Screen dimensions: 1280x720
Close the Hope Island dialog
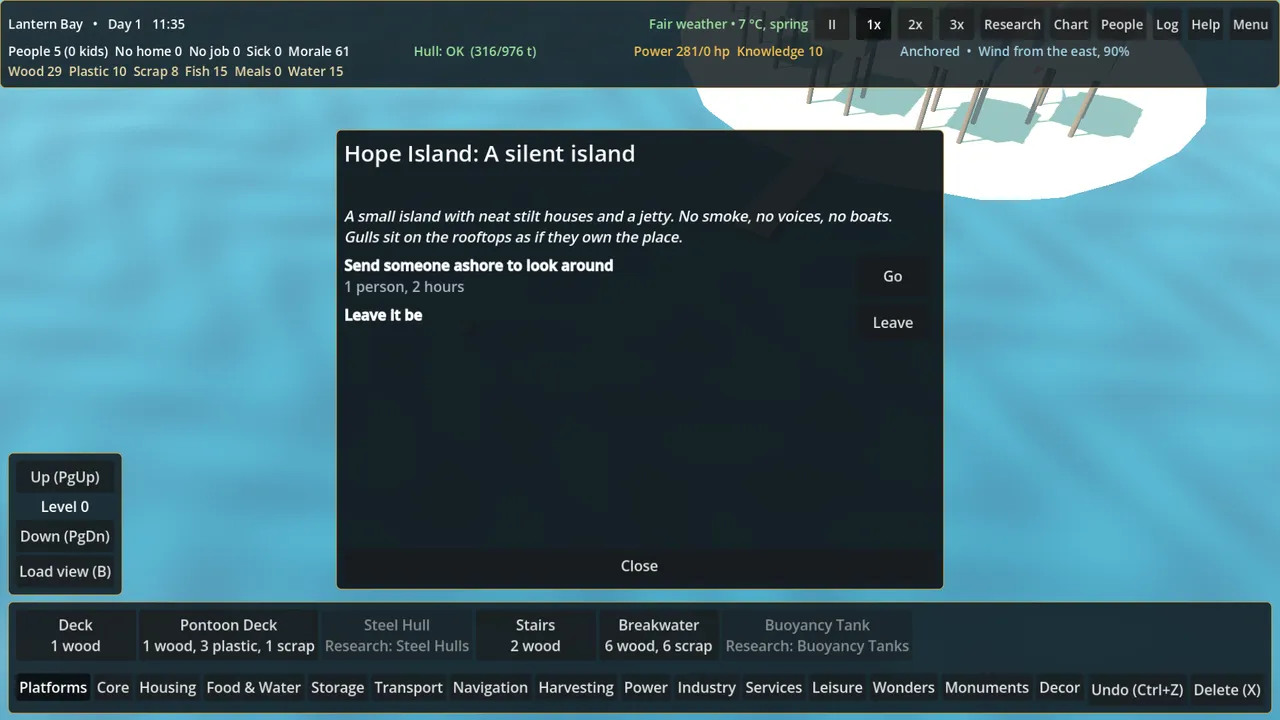click(639, 566)
